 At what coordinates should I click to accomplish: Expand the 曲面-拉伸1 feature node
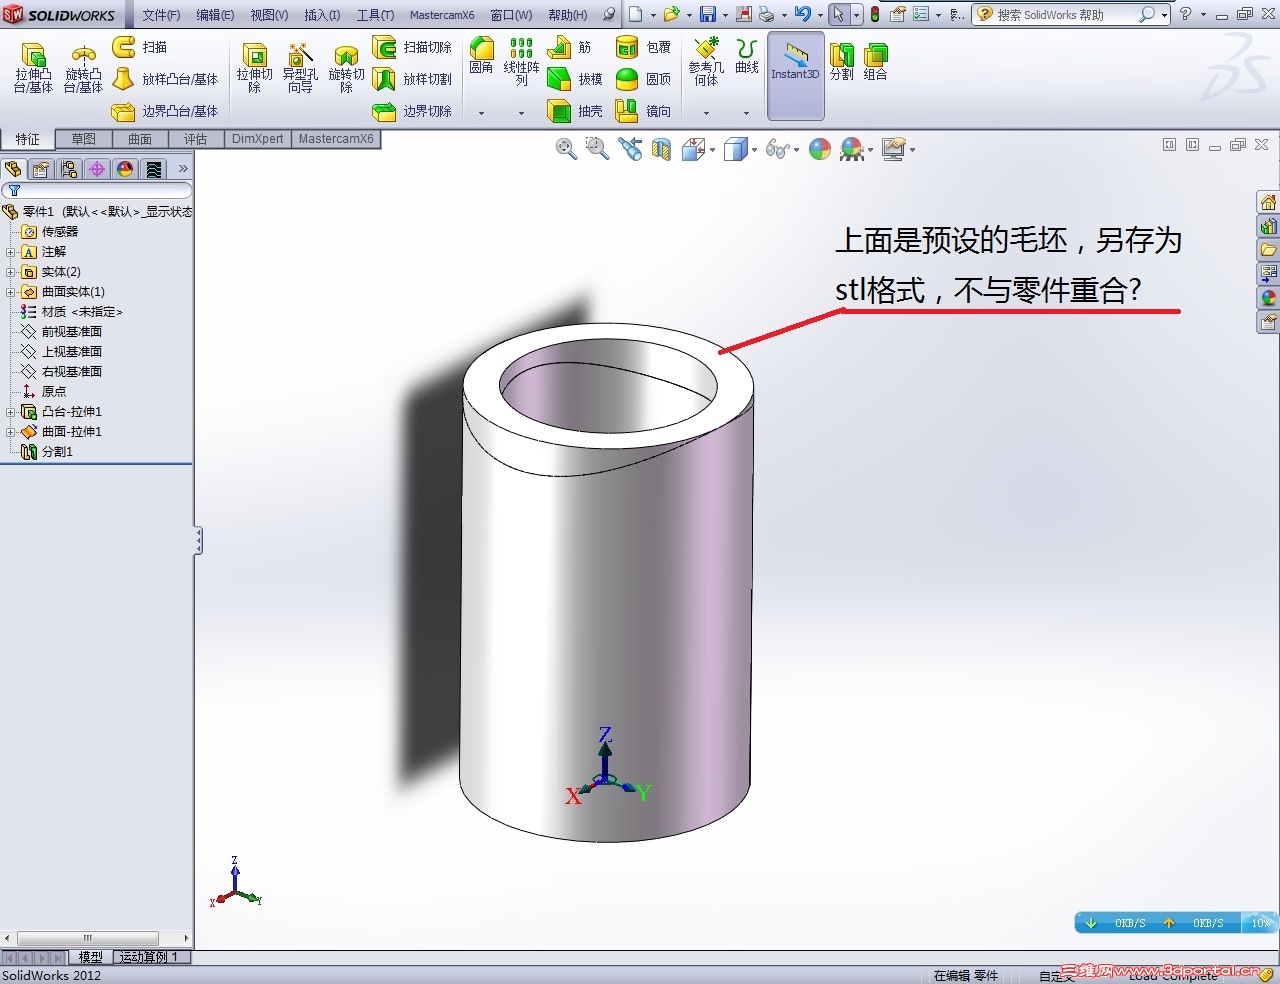(x=11, y=432)
